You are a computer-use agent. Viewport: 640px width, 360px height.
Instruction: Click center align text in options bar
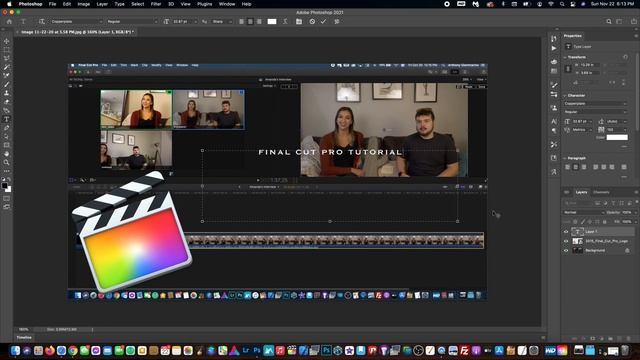(x=250, y=22)
